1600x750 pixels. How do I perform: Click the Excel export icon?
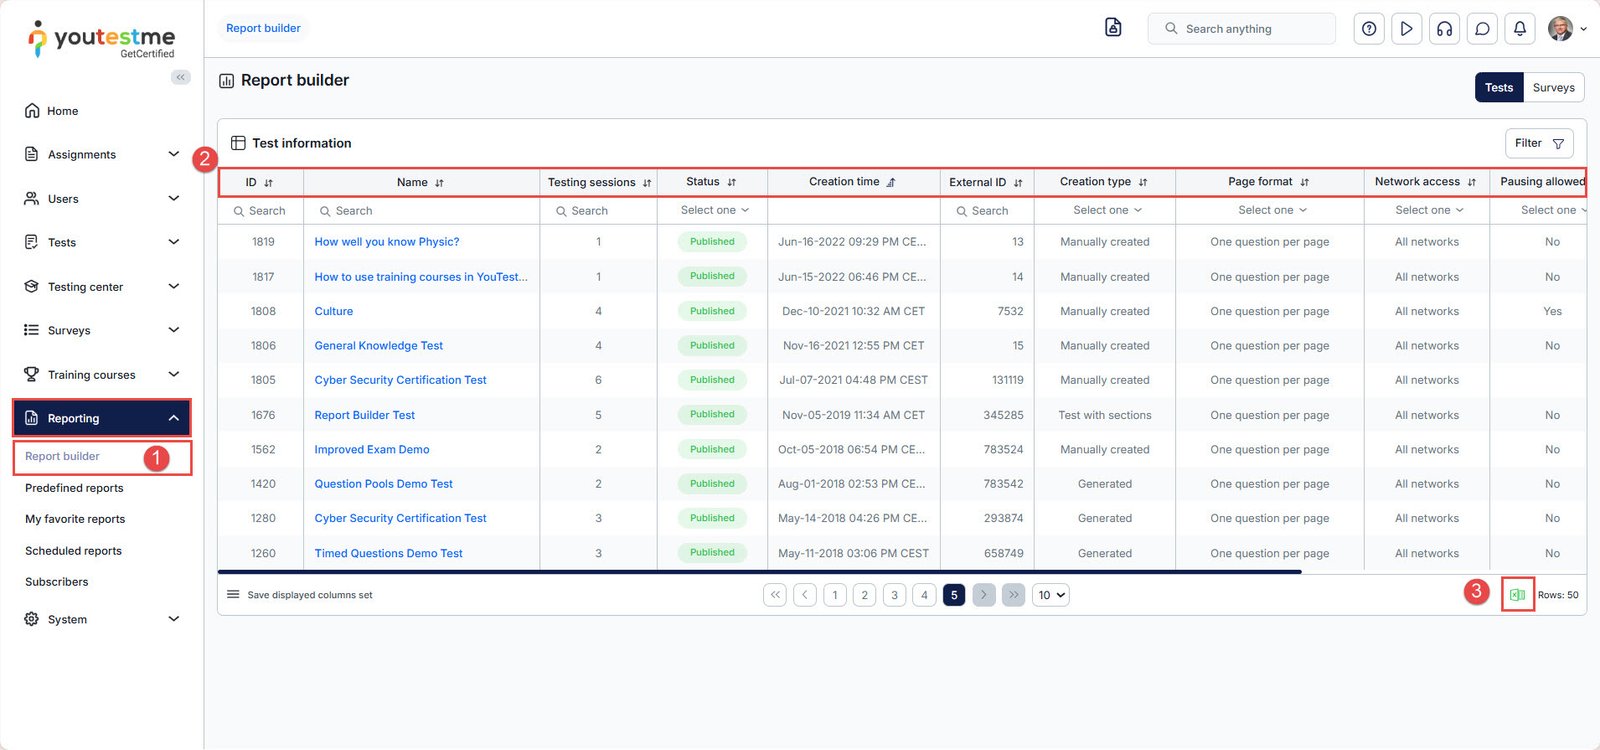1517,595
